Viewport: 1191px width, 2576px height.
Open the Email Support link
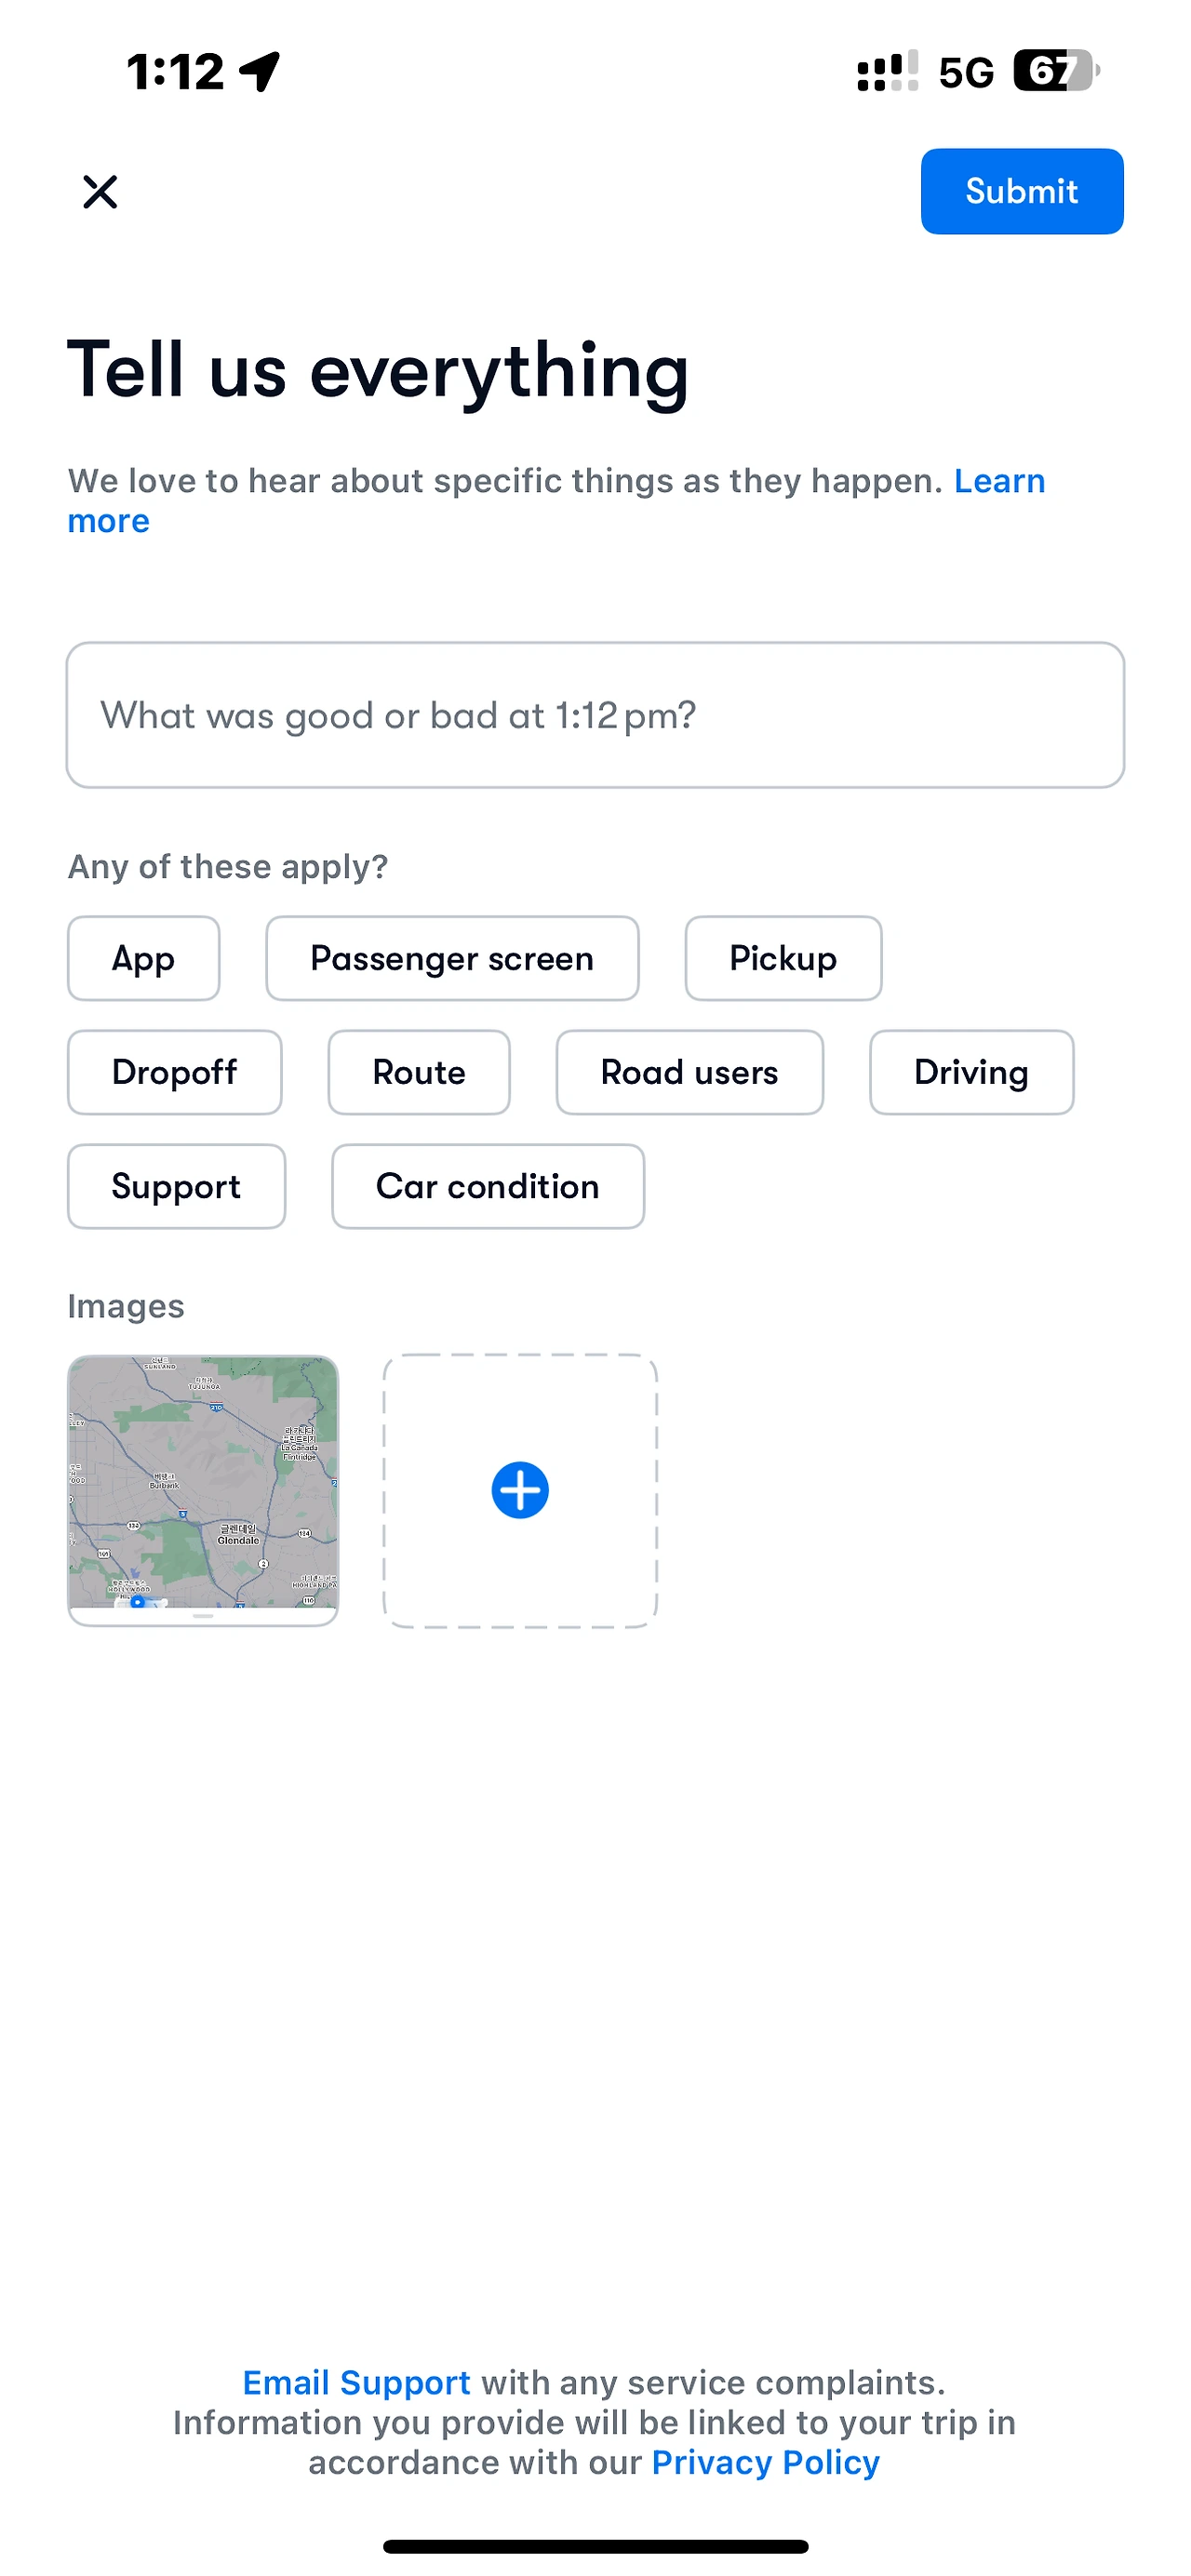[x=356, y=2383]
